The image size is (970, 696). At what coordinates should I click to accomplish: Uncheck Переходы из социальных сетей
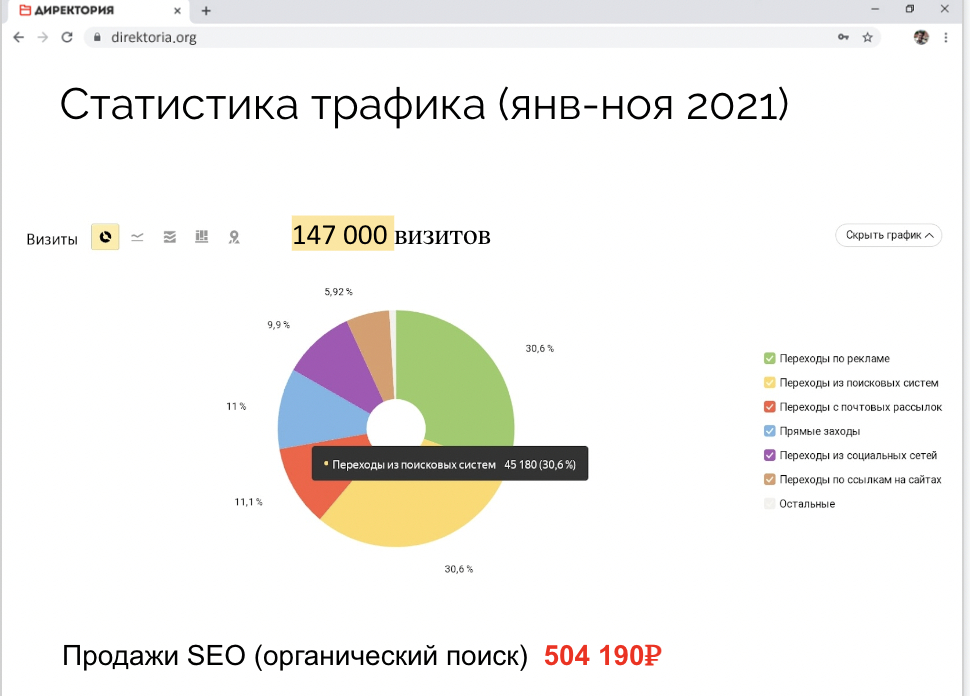(x=770, y=455)
